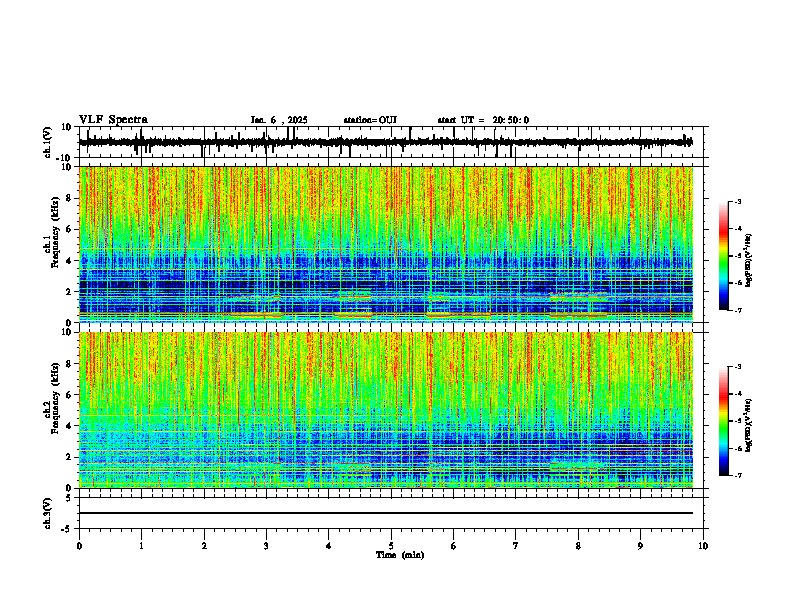Click time axis tick label "10"
Viewport: 792px width, 612px height.
pyautogui.click(x=703, y=546)
